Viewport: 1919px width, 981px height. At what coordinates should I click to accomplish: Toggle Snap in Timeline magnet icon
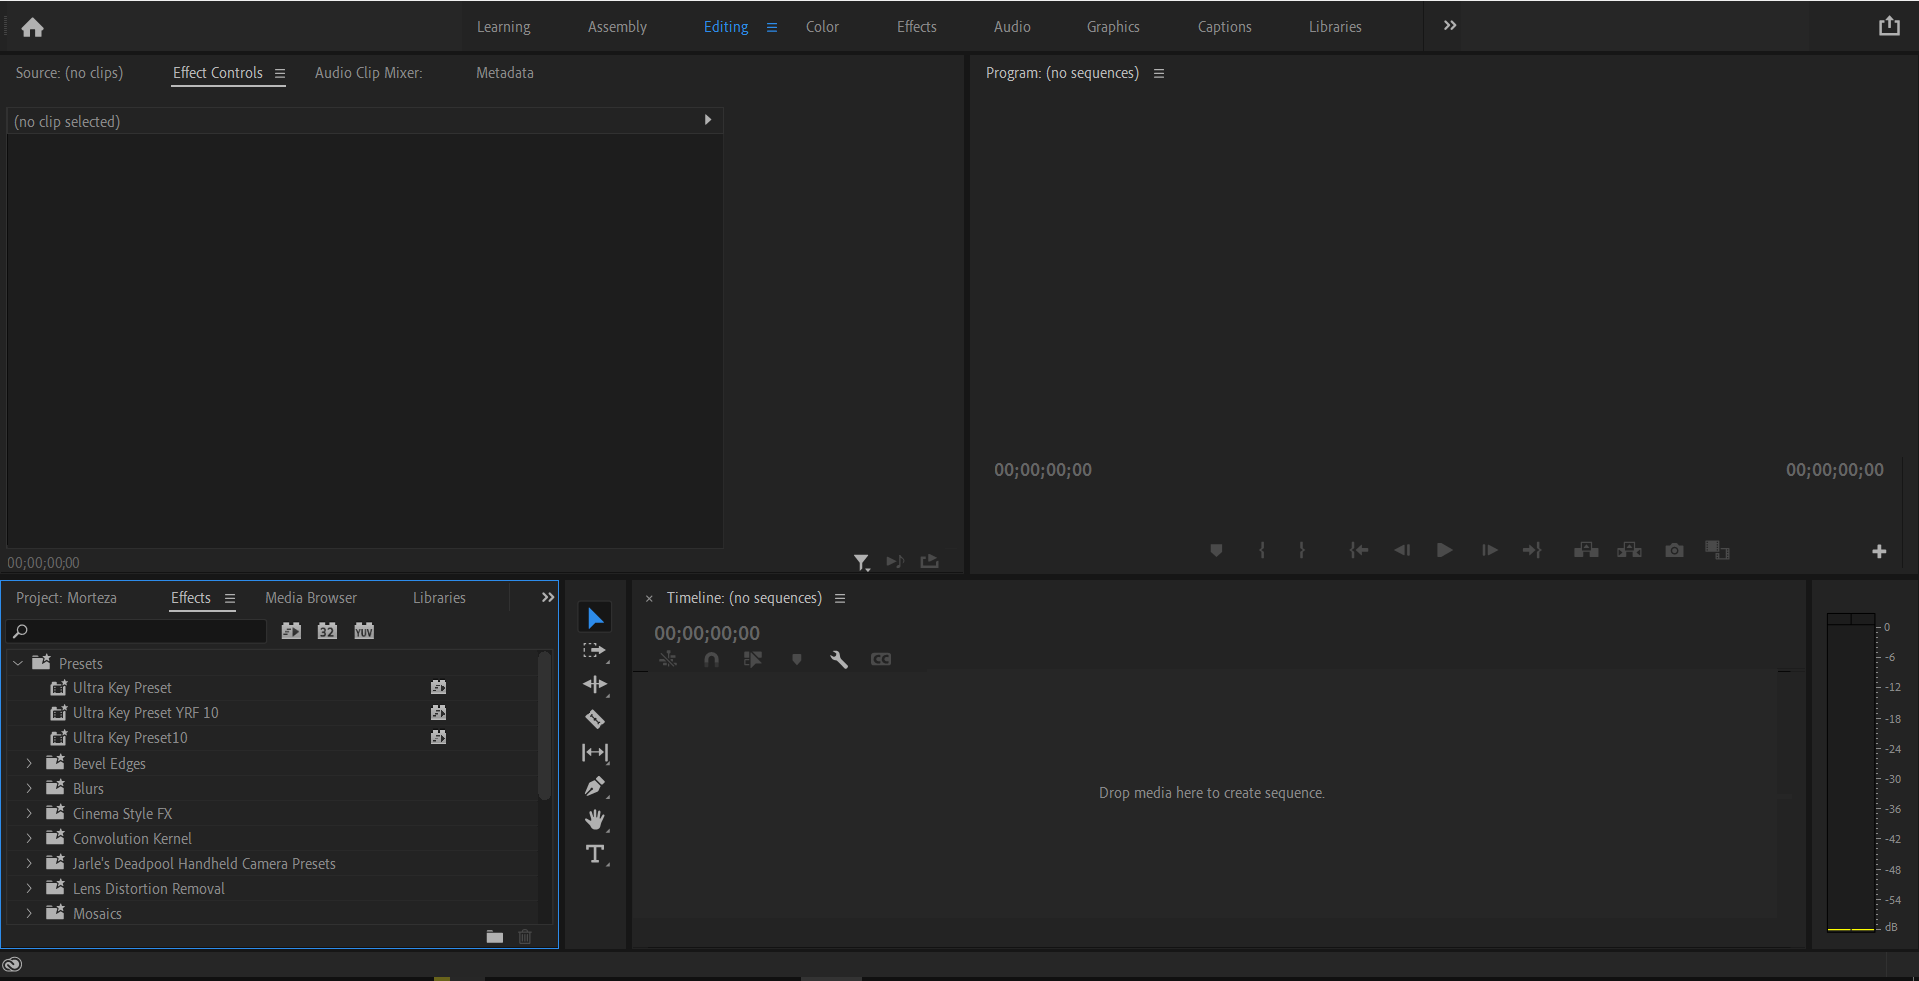point(711,660)
